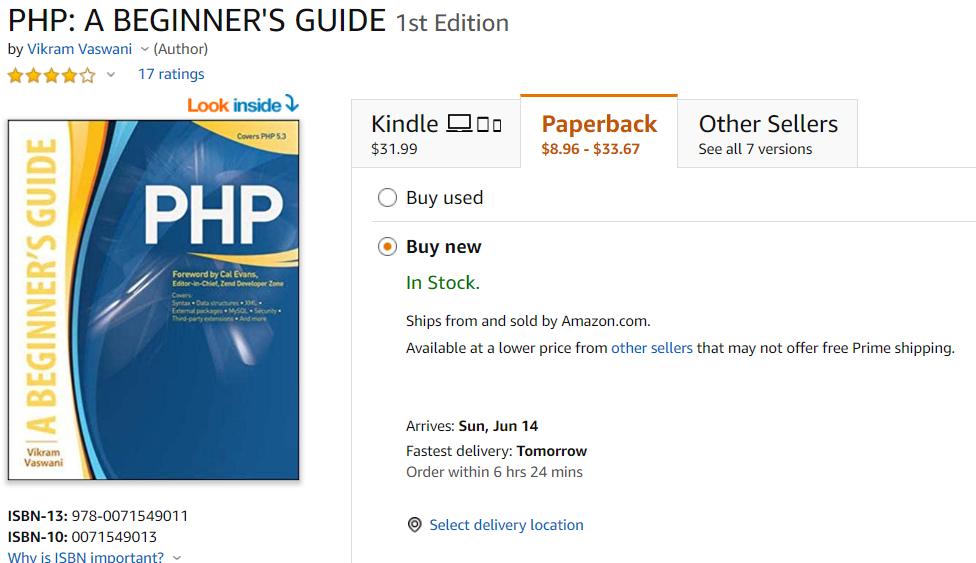The image size is (976, 563).
Task: Click the Kindle laptop device icon
Action: click(x=459, y=123)
